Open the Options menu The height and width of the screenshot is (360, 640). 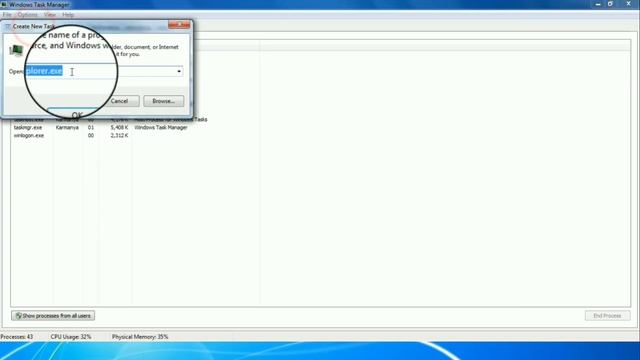coord(27,15)
